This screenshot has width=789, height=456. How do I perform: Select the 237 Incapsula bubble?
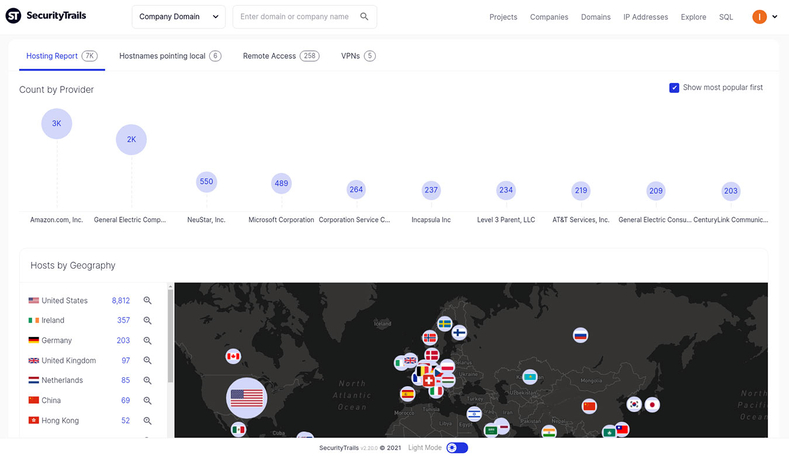click(x=431, y=190)
